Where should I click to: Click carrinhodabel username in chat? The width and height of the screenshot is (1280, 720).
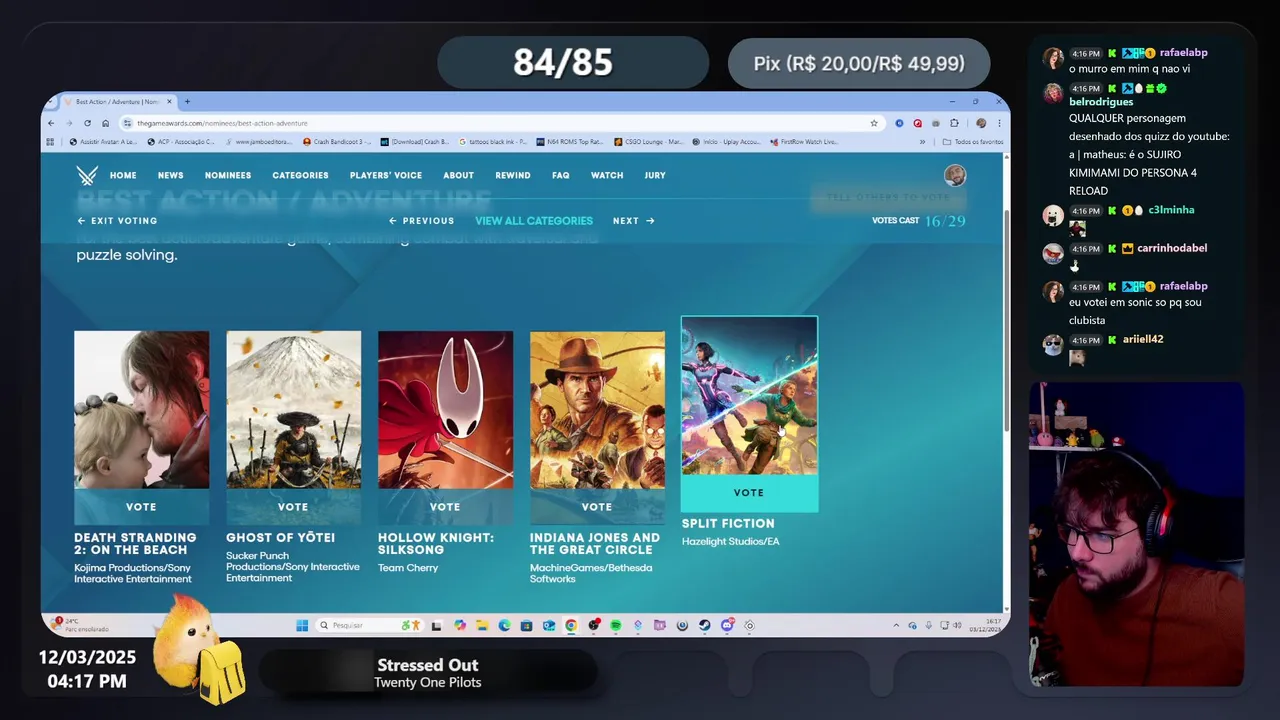1171,248
